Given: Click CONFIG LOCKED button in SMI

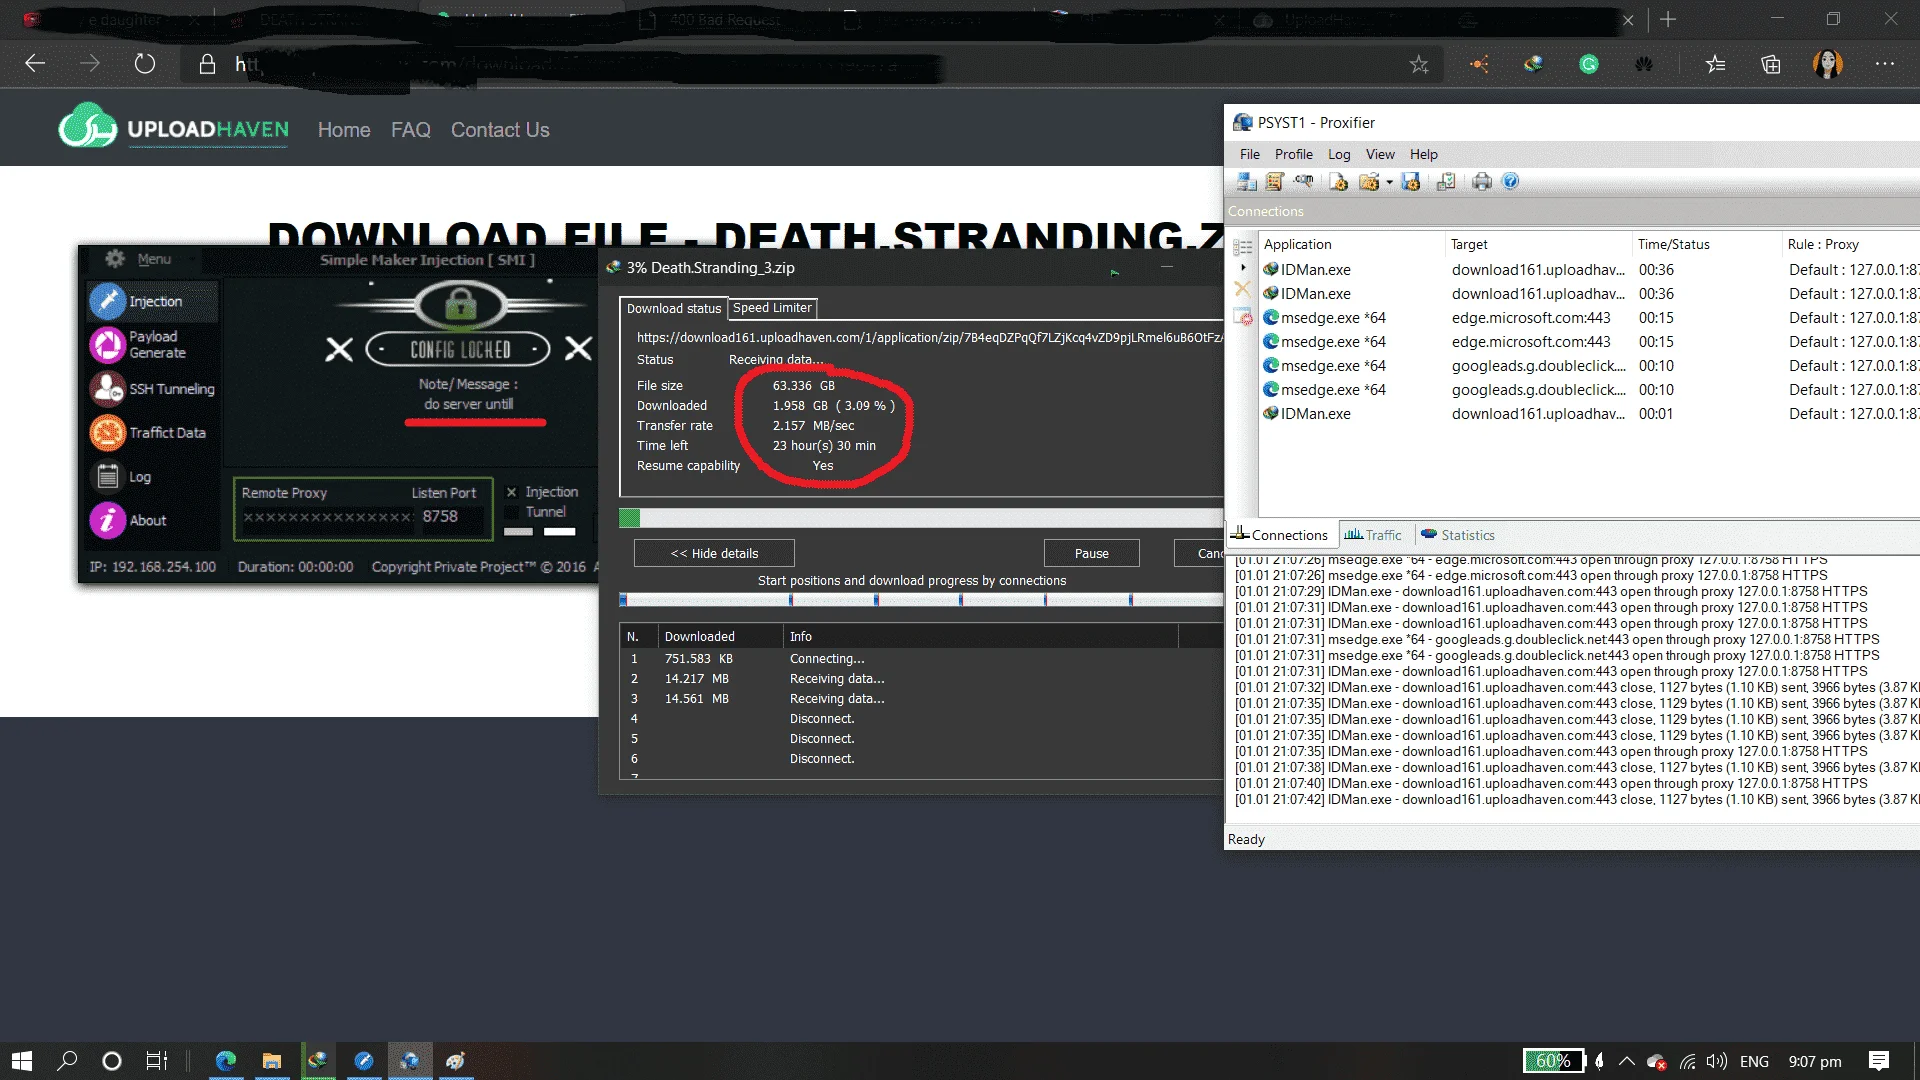Looking at the screenshot, I should [x=459, y=349].
